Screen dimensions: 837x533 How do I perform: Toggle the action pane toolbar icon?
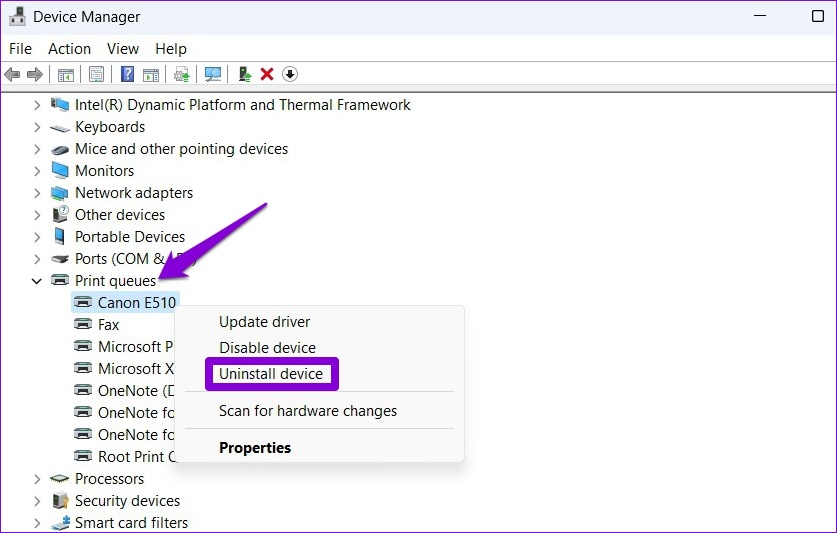[x=151, y=74]
